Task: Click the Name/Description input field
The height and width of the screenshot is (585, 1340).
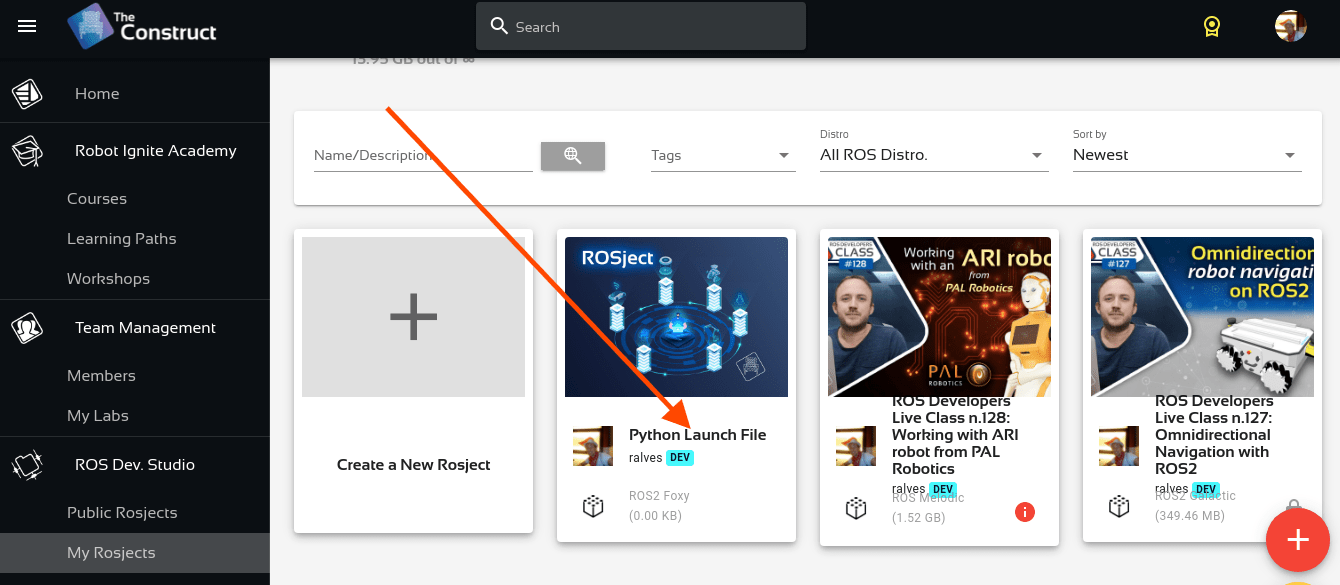Action: (x=423, y=155)
